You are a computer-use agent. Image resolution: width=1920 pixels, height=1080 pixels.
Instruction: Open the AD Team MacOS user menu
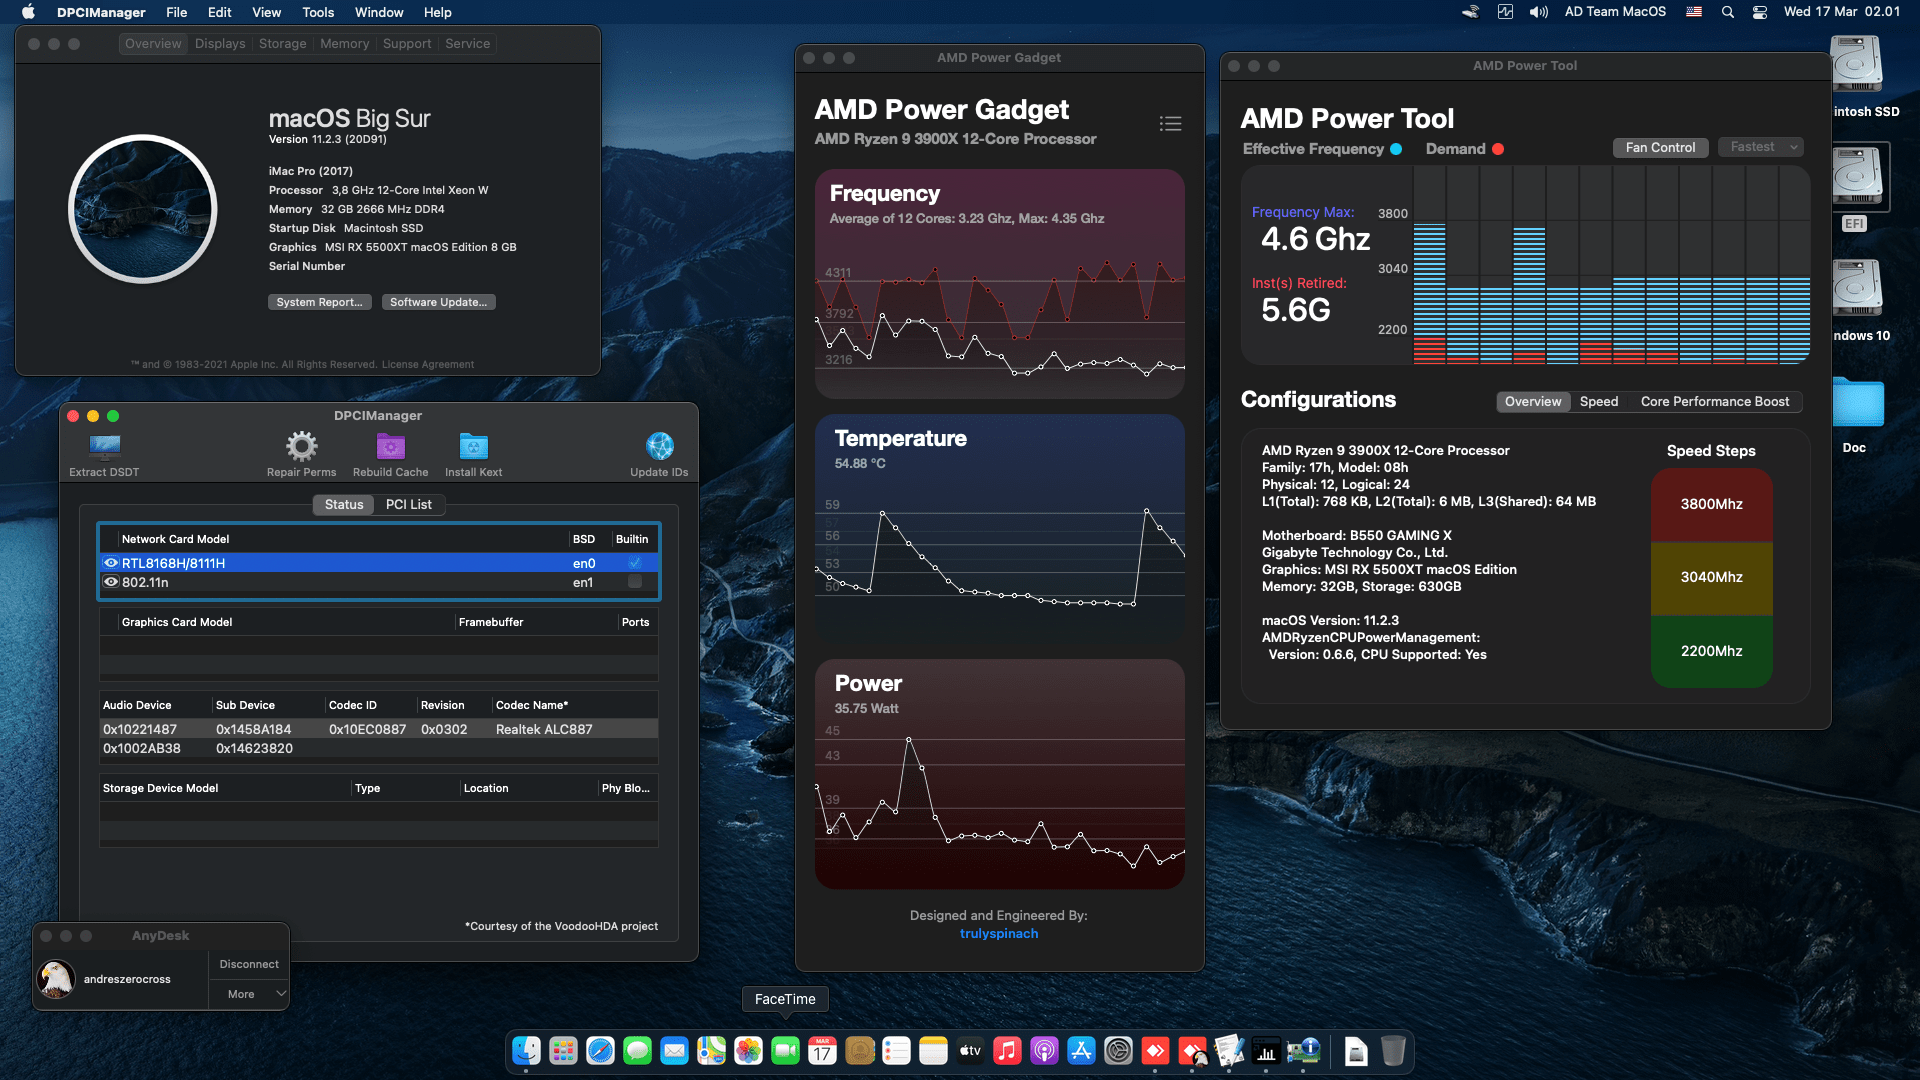click(1615, 12)
